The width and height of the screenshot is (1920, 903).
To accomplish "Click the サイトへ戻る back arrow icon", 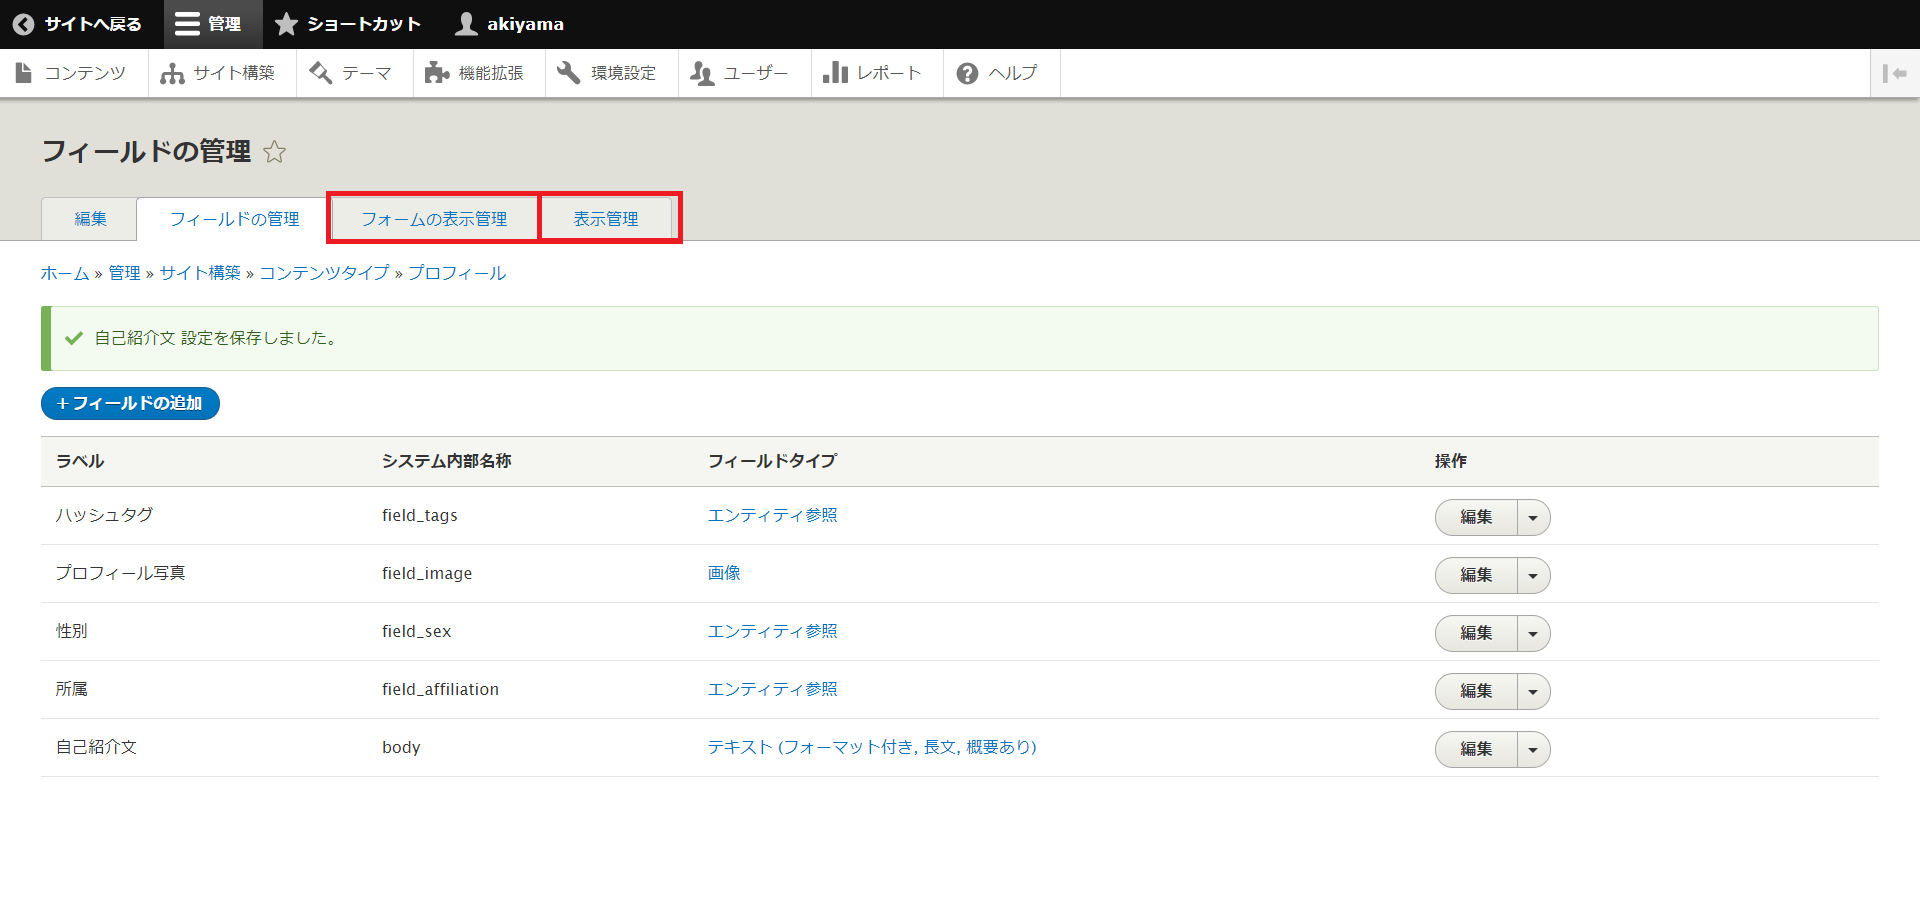I will [x=24, y=24].
